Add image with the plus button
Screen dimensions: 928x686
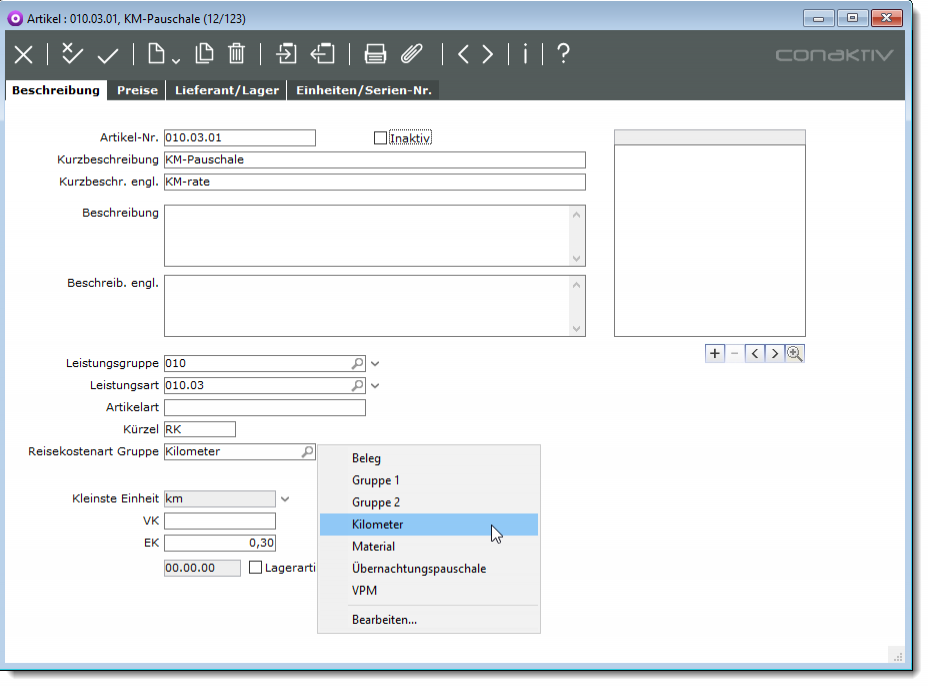[714, 353]
